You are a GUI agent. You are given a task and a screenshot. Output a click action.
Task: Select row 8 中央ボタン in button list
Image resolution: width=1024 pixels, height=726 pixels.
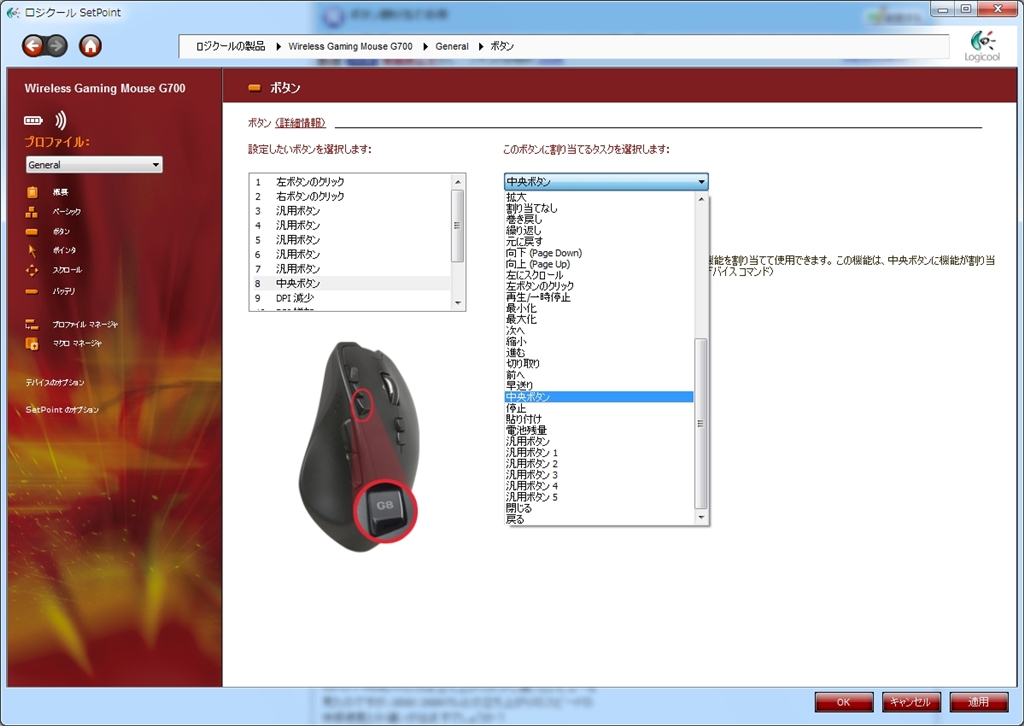click(351, 283)
